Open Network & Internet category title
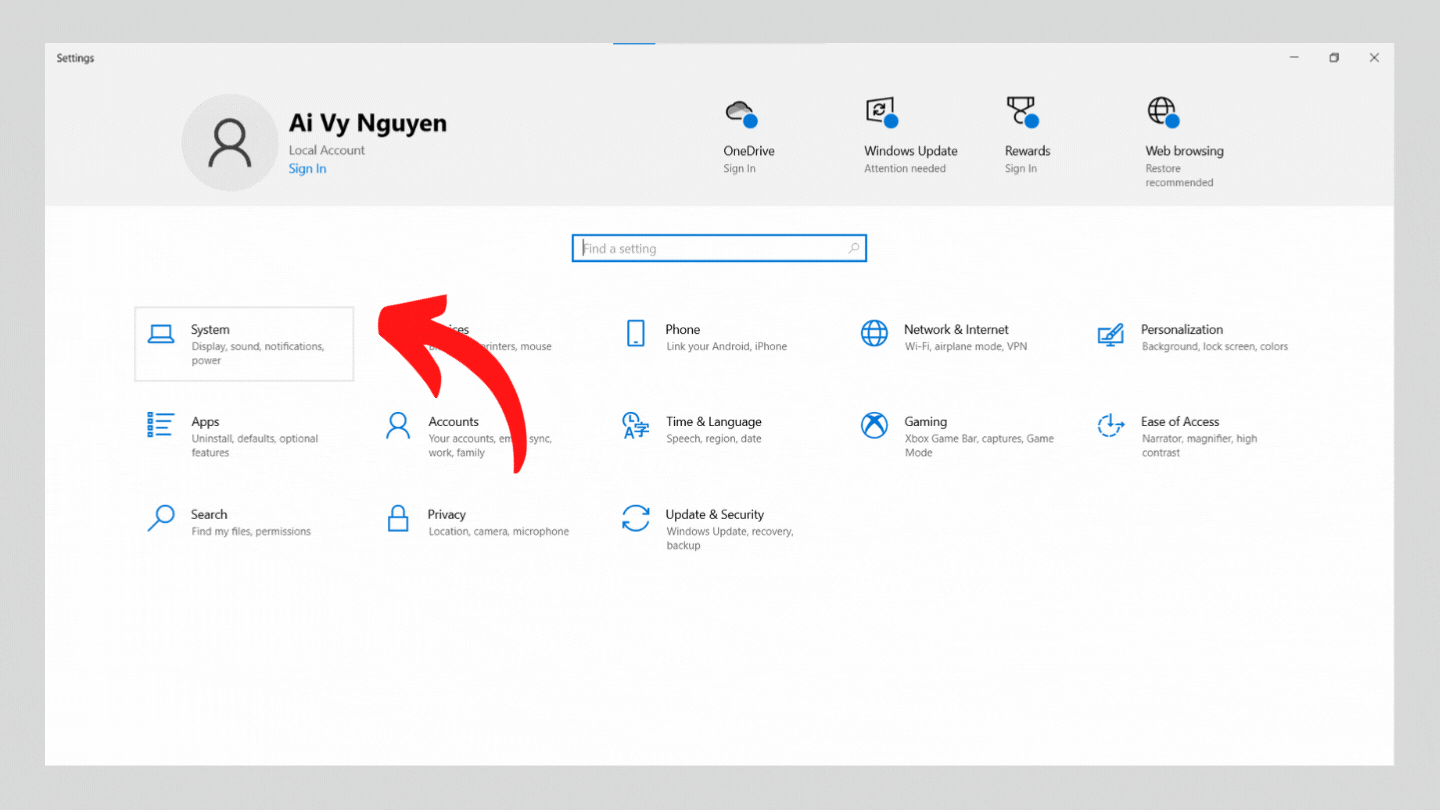The width and height of the screenshot is (1440, 810). click(956, 329)
